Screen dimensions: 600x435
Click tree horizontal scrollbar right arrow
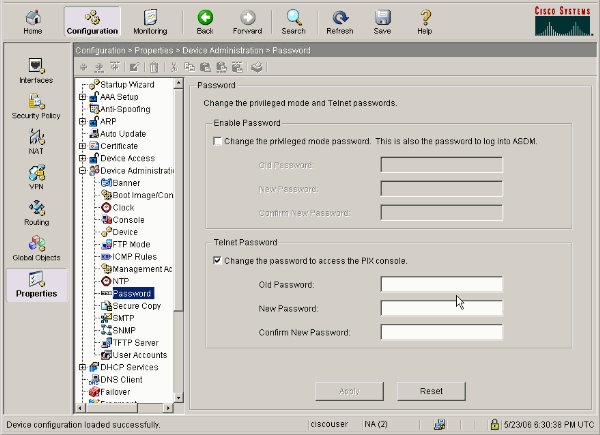tap(168, 408)
